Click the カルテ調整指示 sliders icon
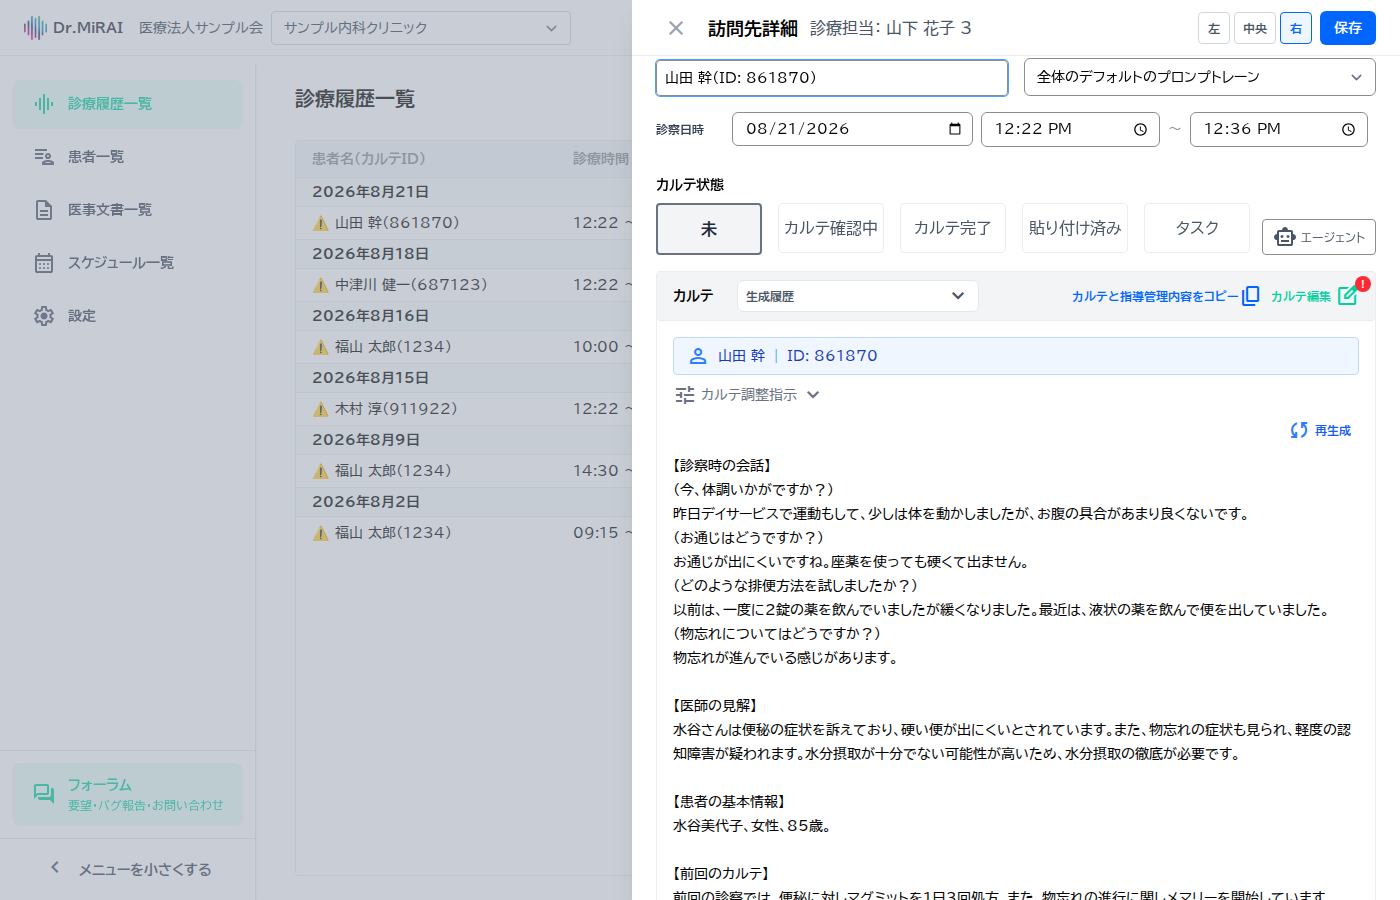The width and height of the screenshot is (1400, 900). (x=684, y=395)
